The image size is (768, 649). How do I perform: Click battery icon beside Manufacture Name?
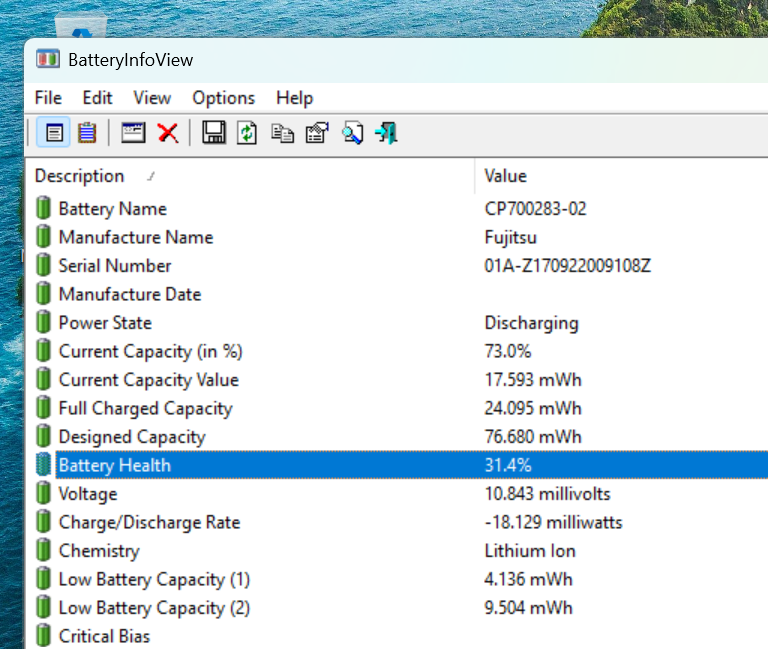[x=44, y=236]
